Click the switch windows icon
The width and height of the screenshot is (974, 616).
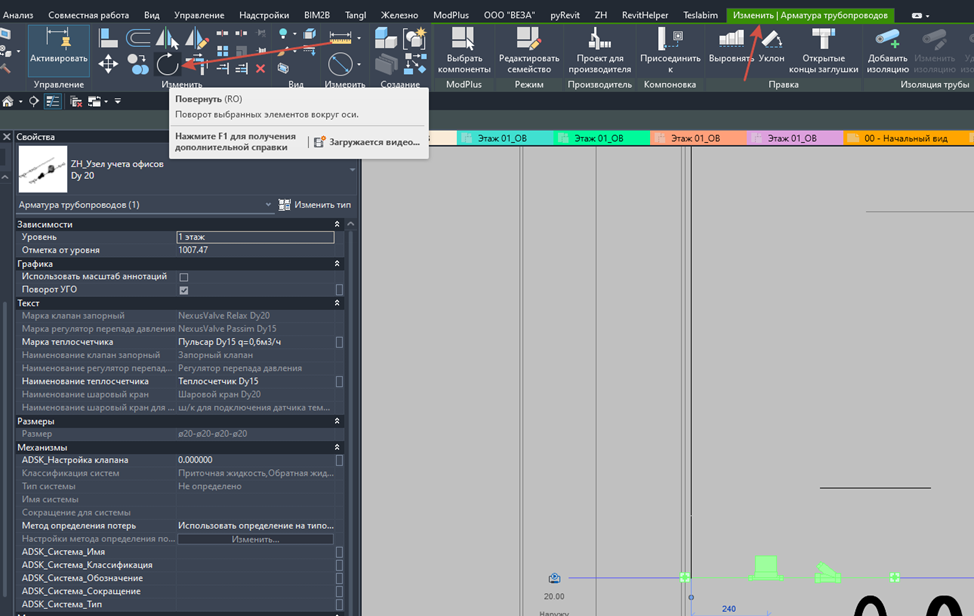point(94,101)
